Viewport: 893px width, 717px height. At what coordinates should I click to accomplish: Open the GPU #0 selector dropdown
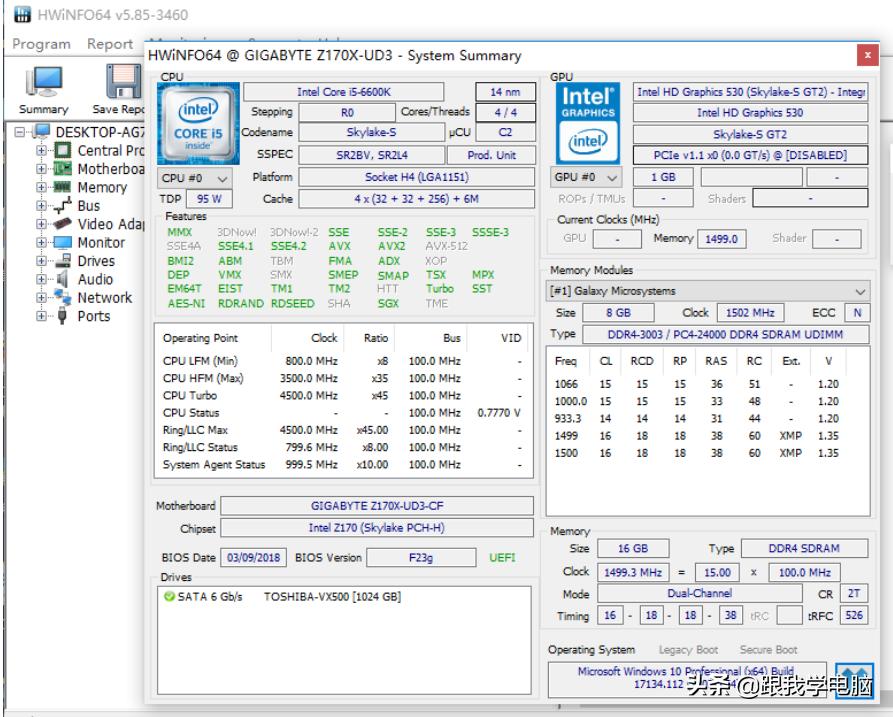tap(588, 177)
